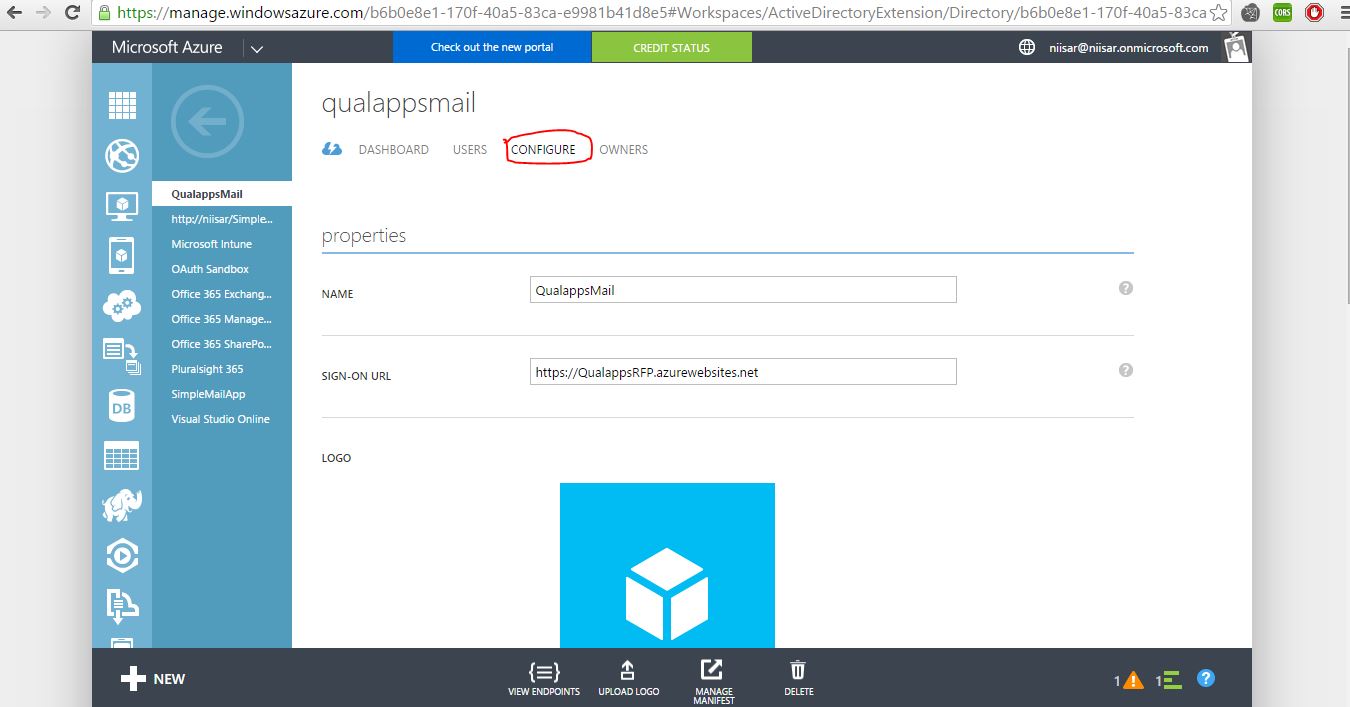Open the Mobile Services phone icon

(122, 256)
